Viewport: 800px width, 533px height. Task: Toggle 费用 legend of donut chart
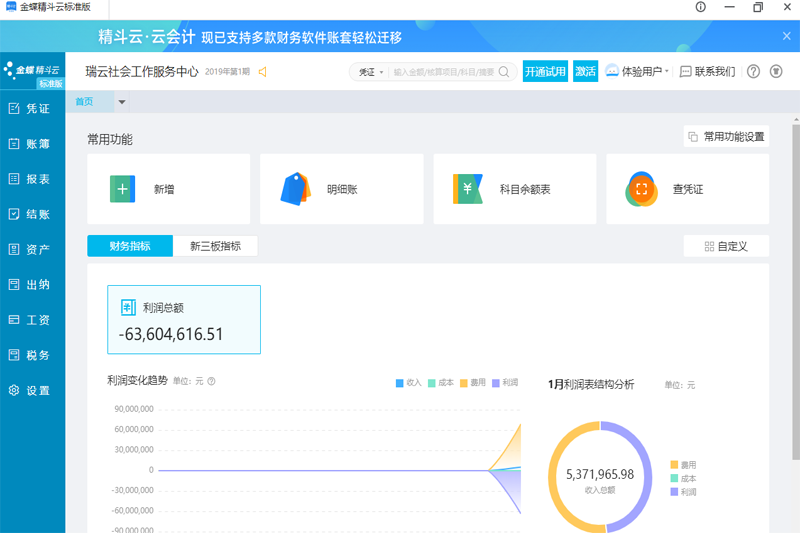point(683,465)
